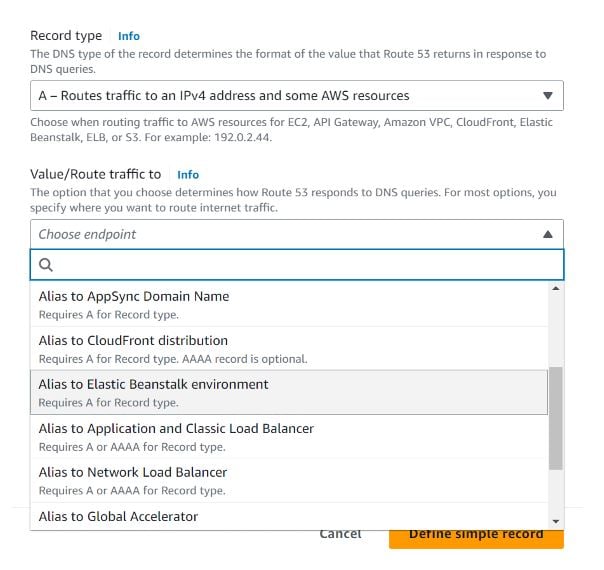This screenshot has width=604, height=570.
Task: Click the Define simple record button
Action: (476, 535)
